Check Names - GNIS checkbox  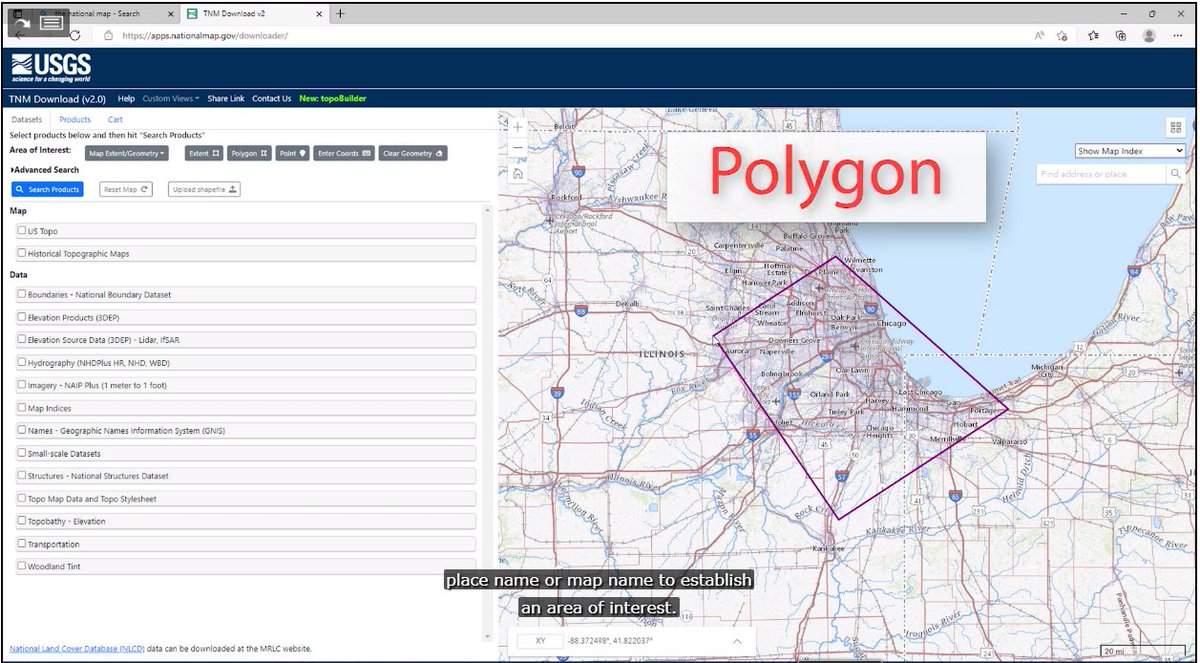point(21,430)
